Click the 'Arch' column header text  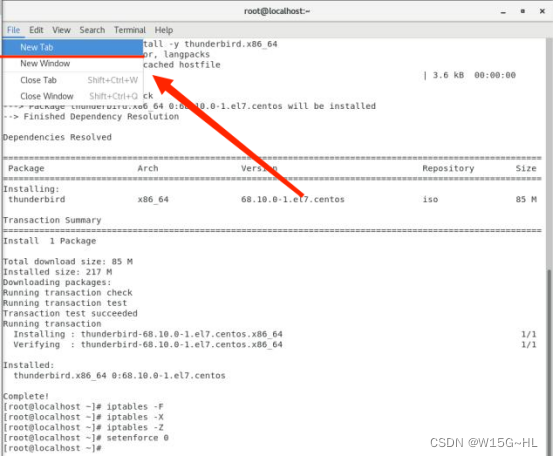pos(148,168)
